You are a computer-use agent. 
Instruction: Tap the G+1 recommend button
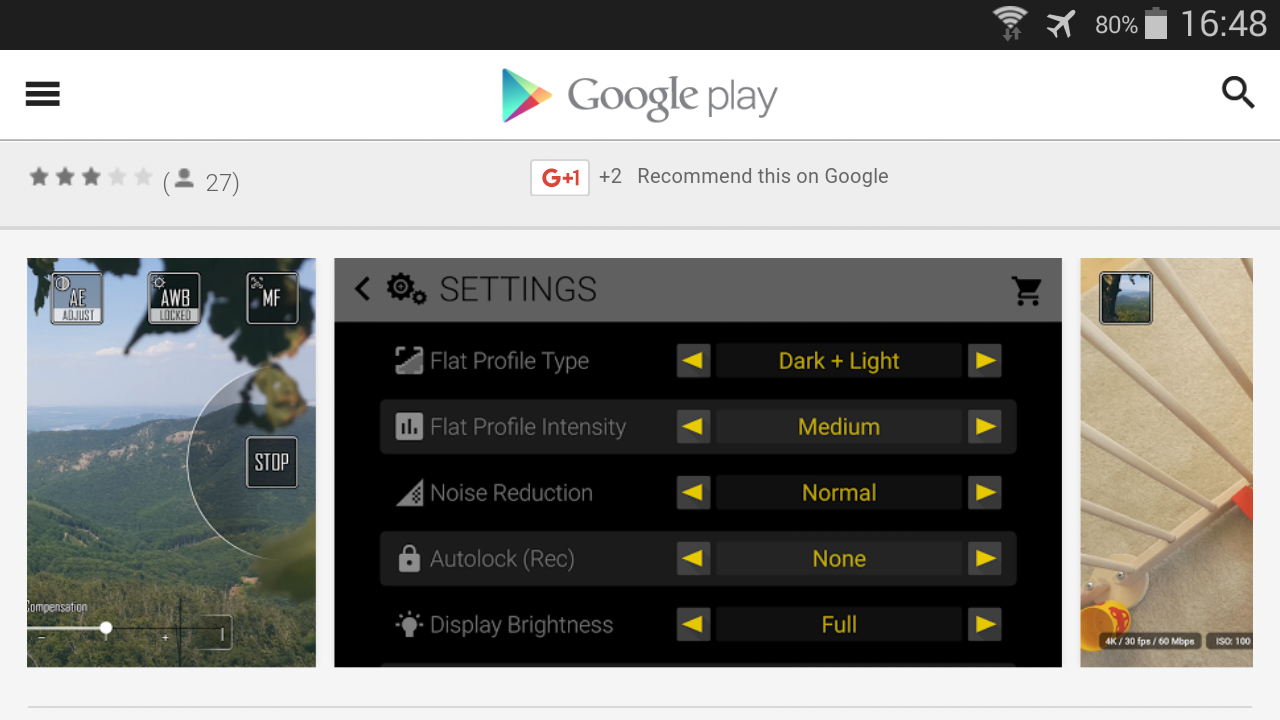[x=560, y=177]
